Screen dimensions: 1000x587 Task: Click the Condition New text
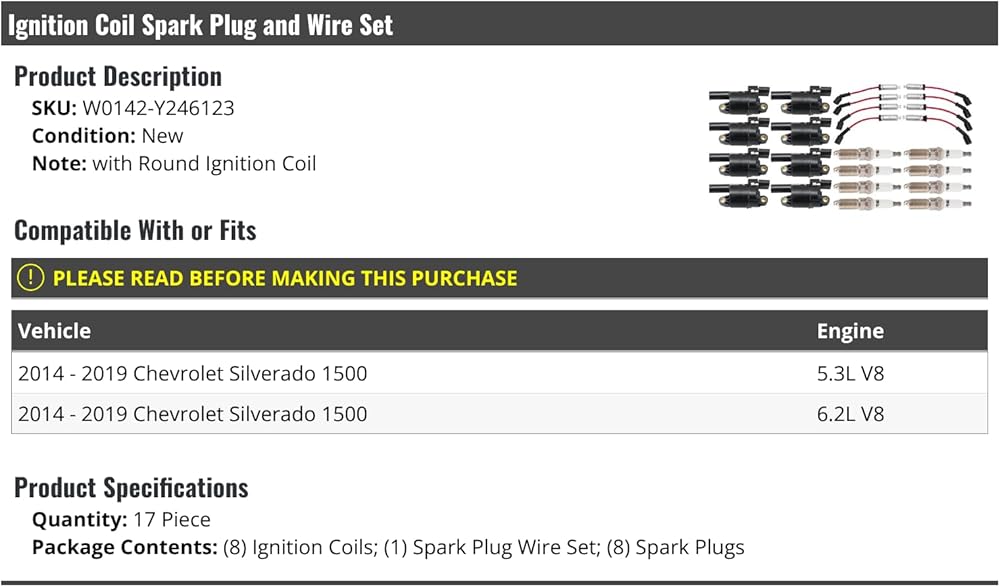[107, 136]
